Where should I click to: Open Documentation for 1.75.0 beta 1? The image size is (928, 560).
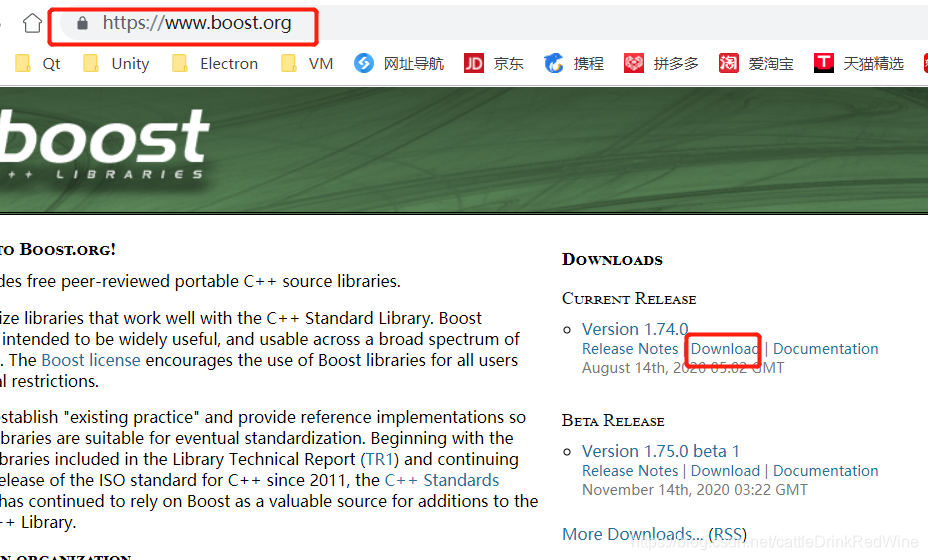(826, 471)
